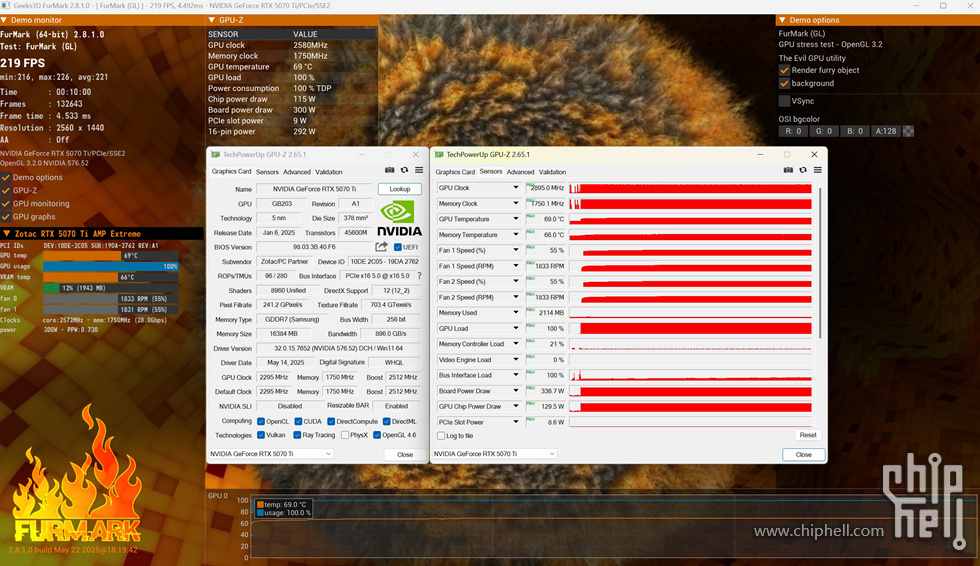This screenshot has width=980, height=566.
Task: Switch to the Graphics Card tab in the Sensors GPU-Z window
Action: [455, 172]
